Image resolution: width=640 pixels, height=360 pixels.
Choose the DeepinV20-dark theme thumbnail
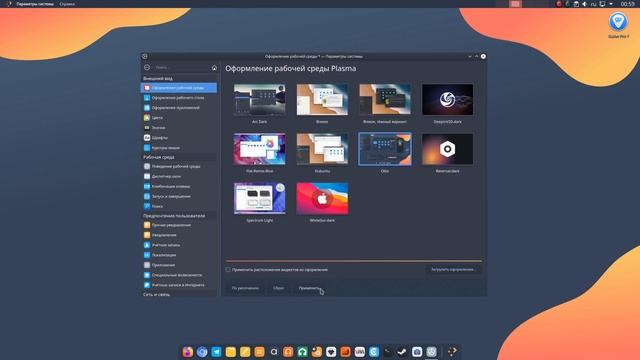click(x=447, y=100)
